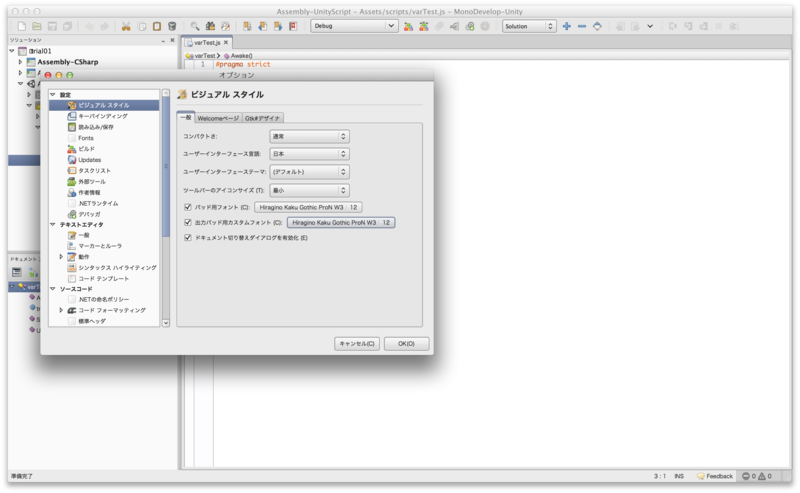Expand the コード フォーマッティング tree node

tap(61, 310)
